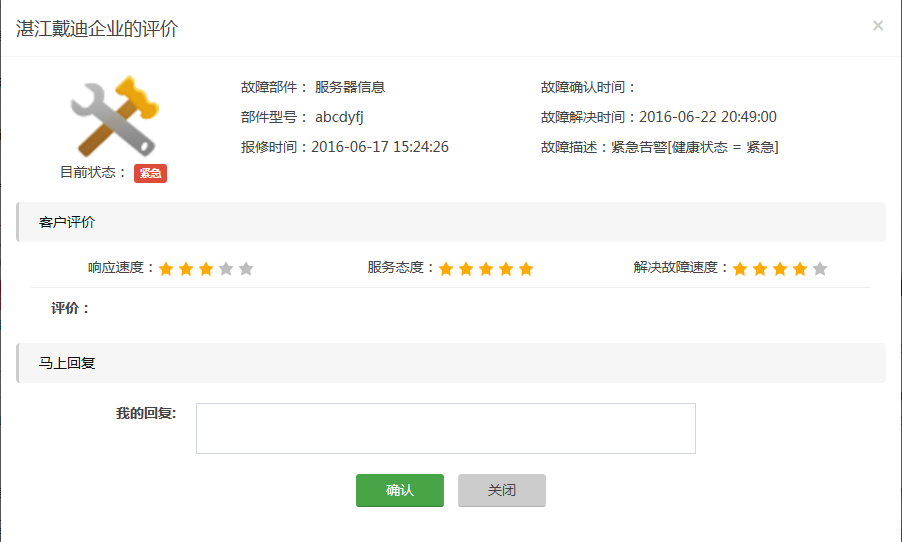The height and width of the screenshot is (542, 902).
Task: Click the fifth gray star of 解决故障速度
Action: 820,269
